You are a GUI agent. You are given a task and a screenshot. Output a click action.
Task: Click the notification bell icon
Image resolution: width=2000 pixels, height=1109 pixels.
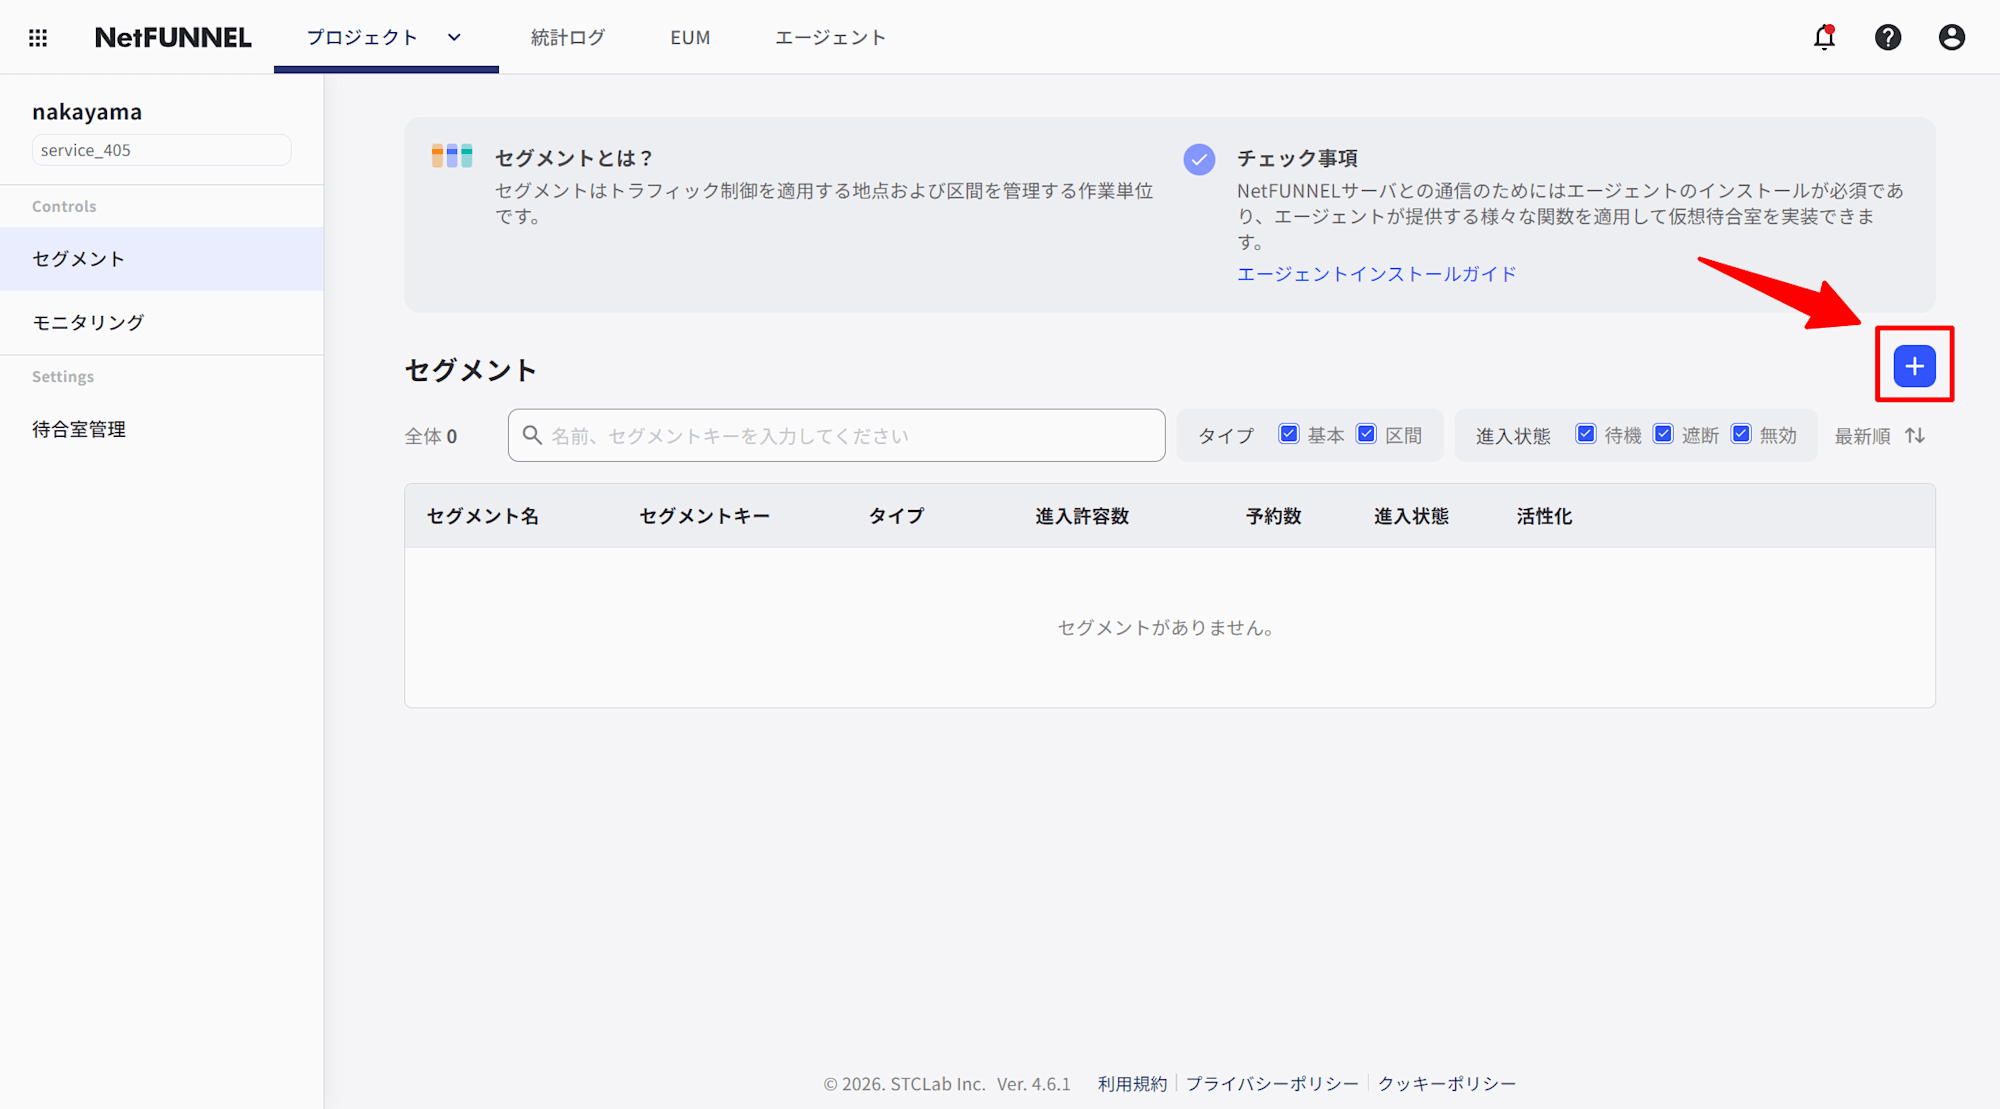(x=1824, y=38)
